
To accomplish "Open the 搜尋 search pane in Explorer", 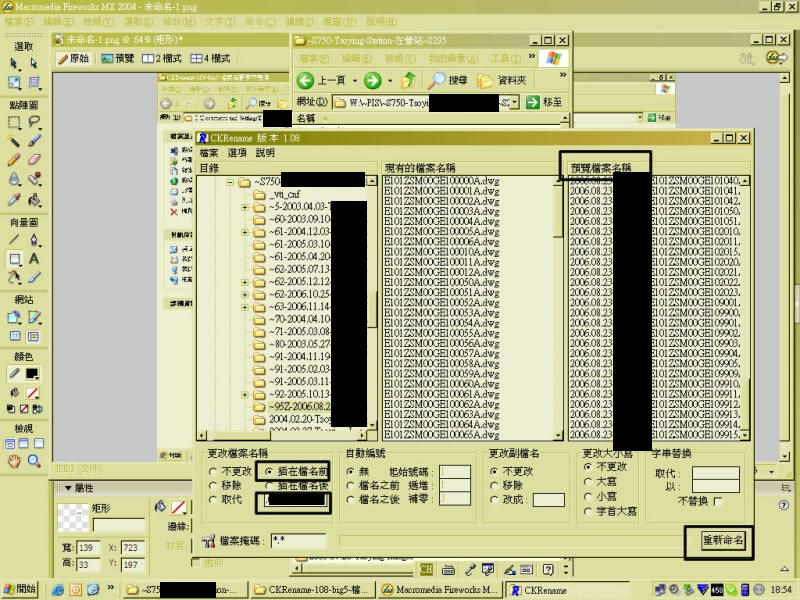I will pyautogui.click(x=448, y=80).
